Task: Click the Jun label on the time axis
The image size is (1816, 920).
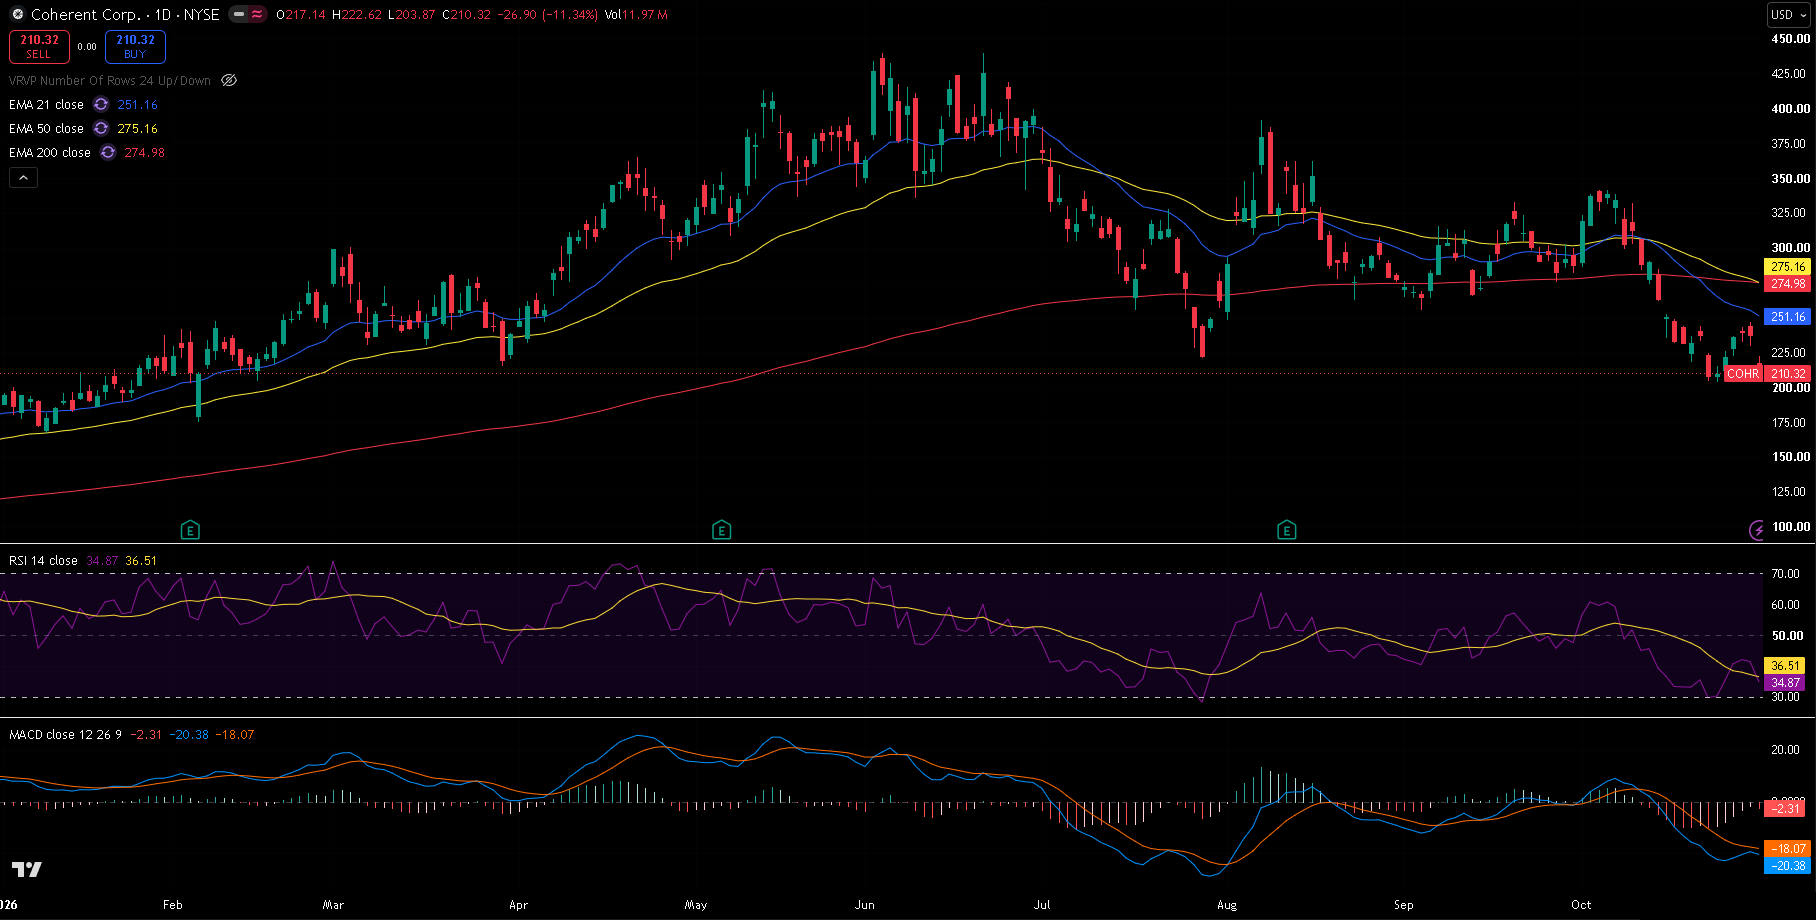Action: click(865, 905)
